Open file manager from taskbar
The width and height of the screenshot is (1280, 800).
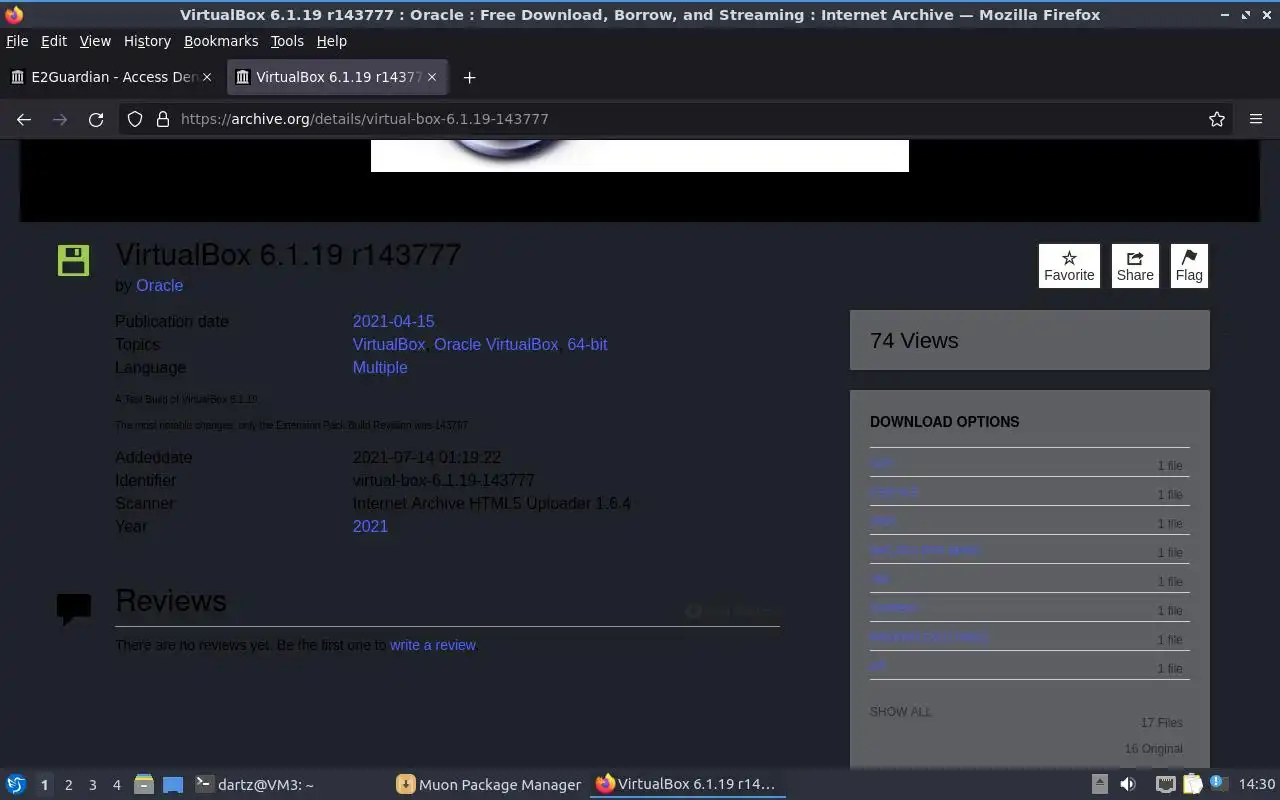coord(144,784)
